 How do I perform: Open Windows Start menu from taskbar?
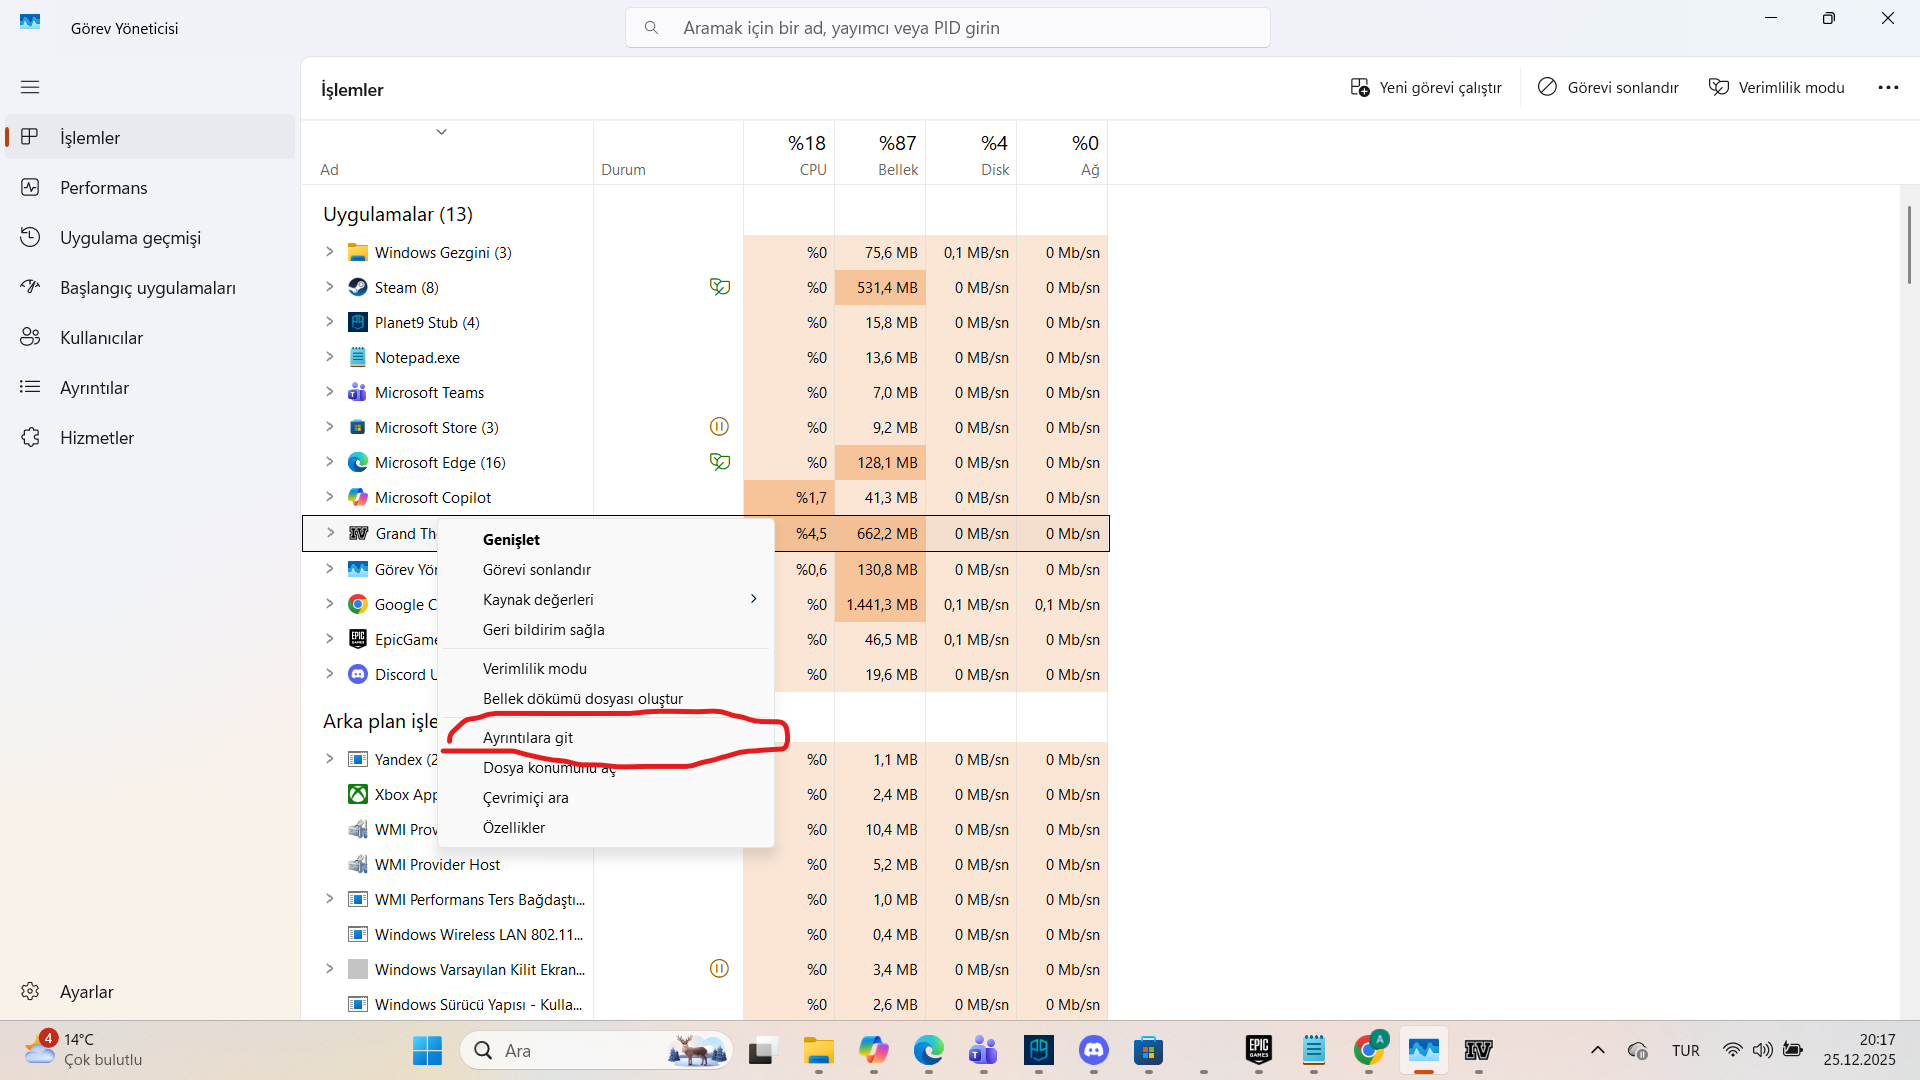[x=427, y=1051]
